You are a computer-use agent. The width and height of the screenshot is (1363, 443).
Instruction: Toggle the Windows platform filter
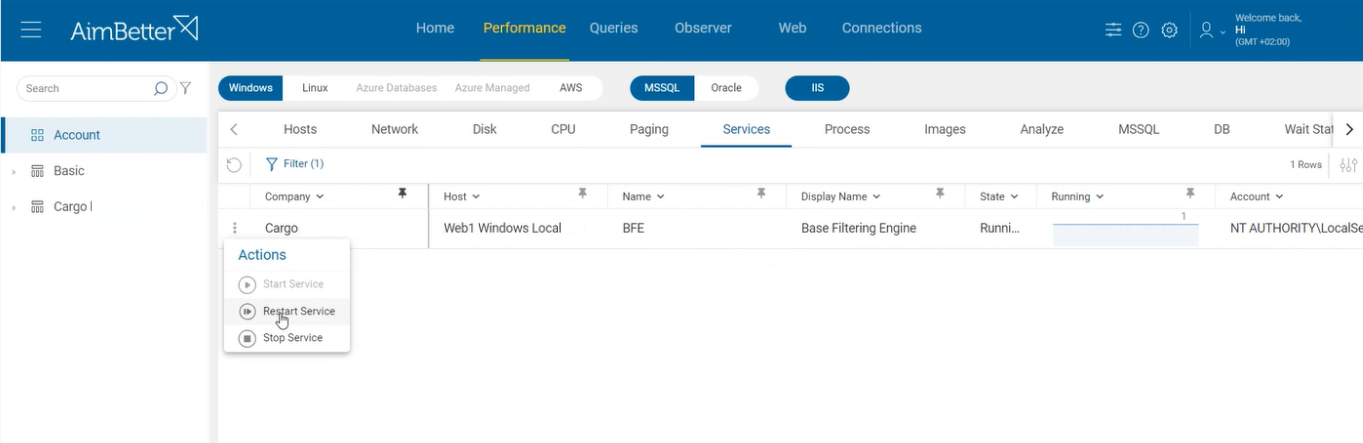coord(251,88)
